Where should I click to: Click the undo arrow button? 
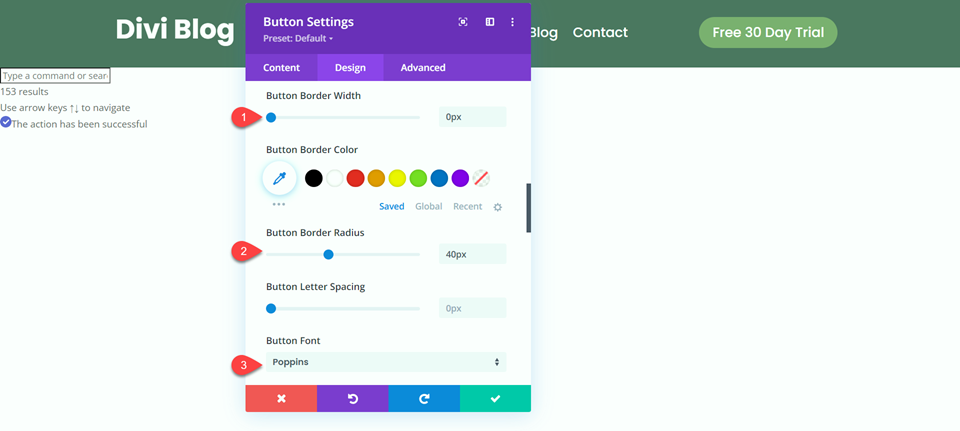(x=353, y=399)
